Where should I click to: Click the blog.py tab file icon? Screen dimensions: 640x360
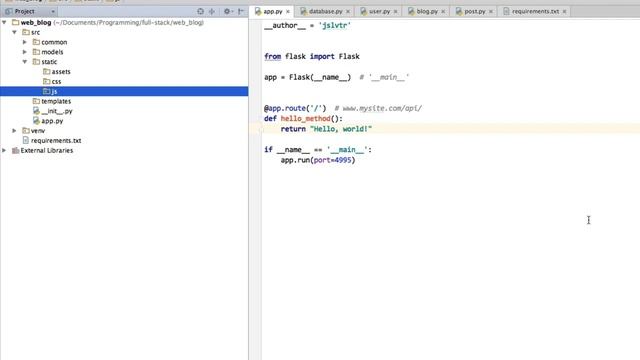411,11
